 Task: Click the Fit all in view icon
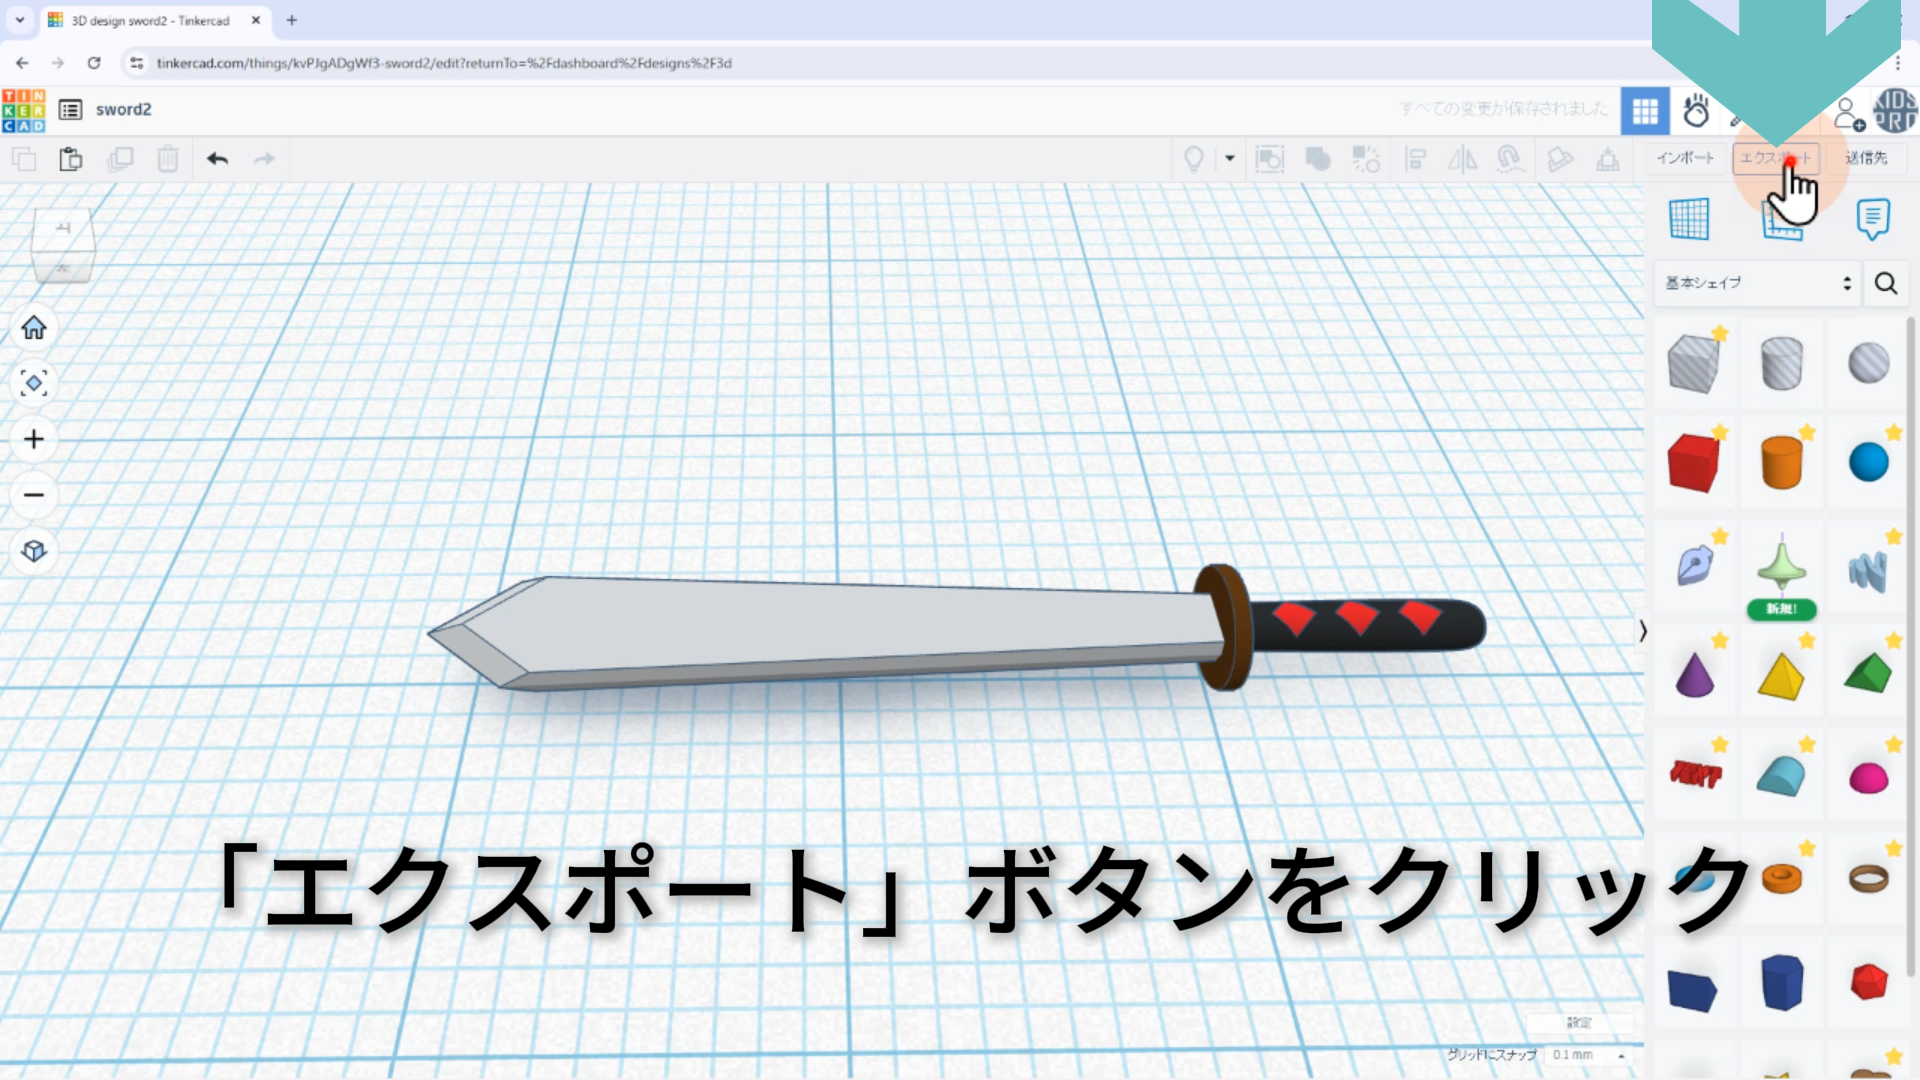[34, 383]
